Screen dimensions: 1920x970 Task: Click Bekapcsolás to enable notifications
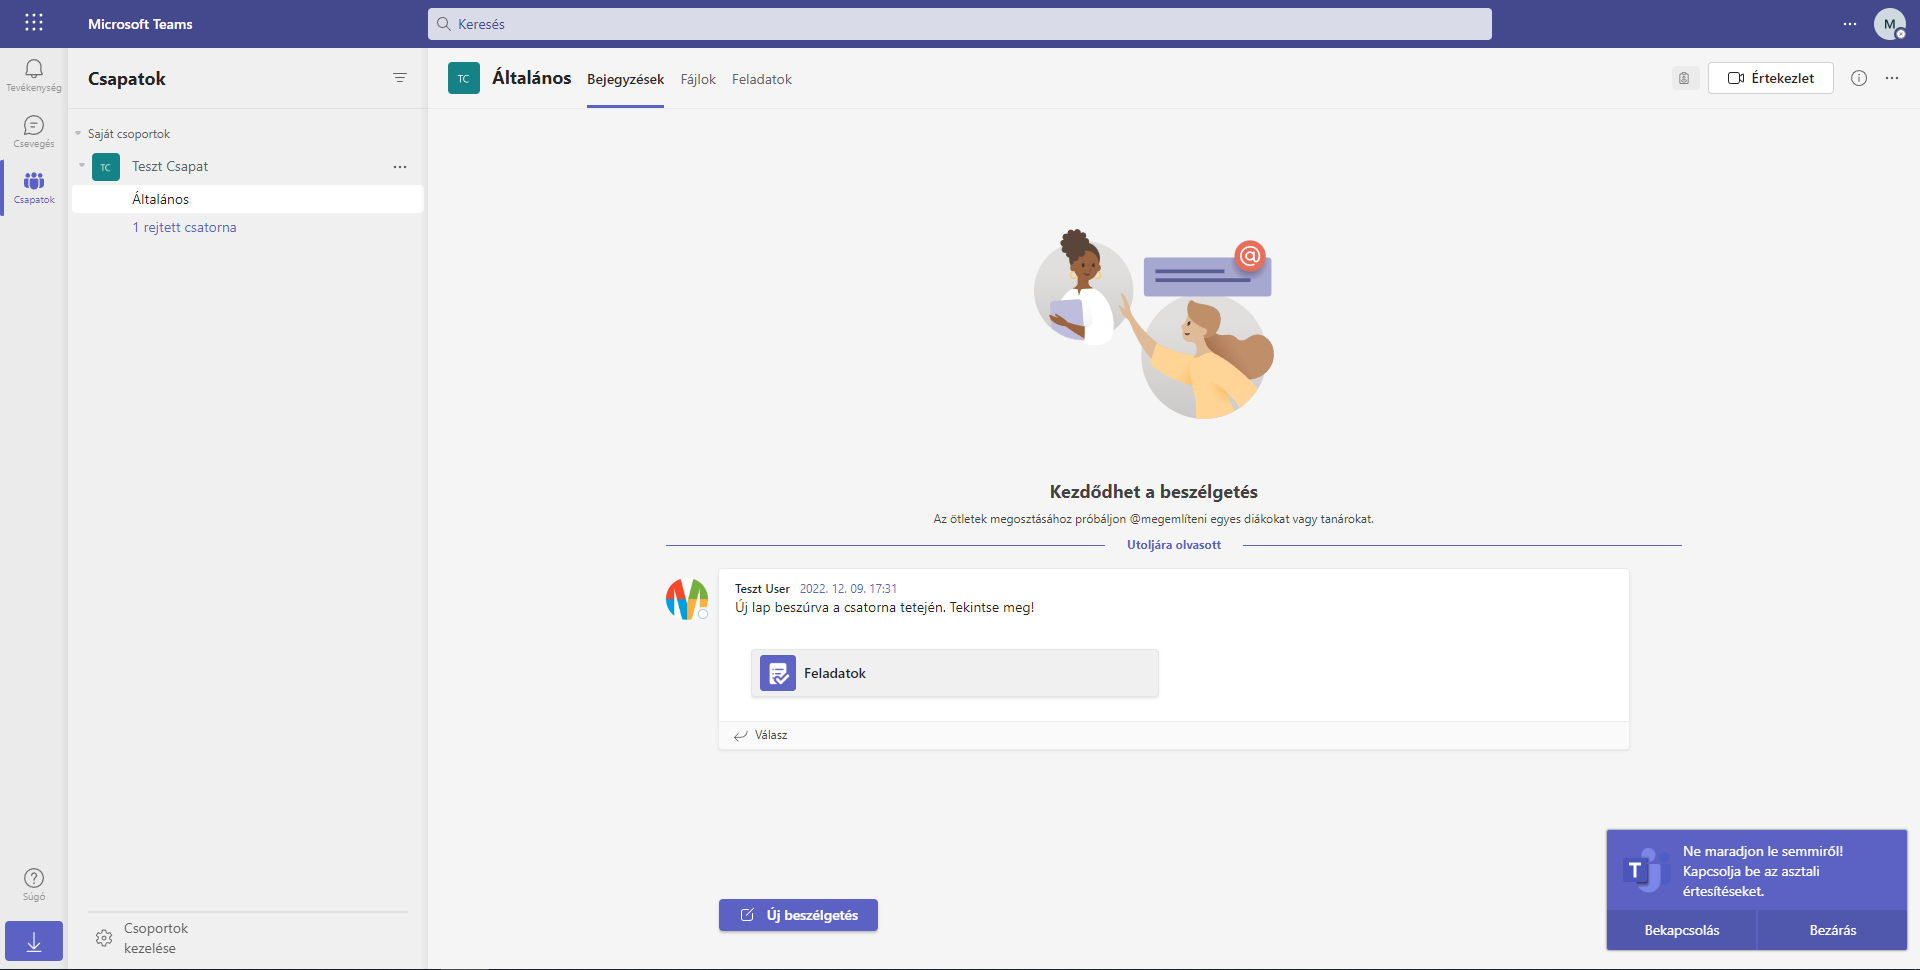click(1681, 930)
